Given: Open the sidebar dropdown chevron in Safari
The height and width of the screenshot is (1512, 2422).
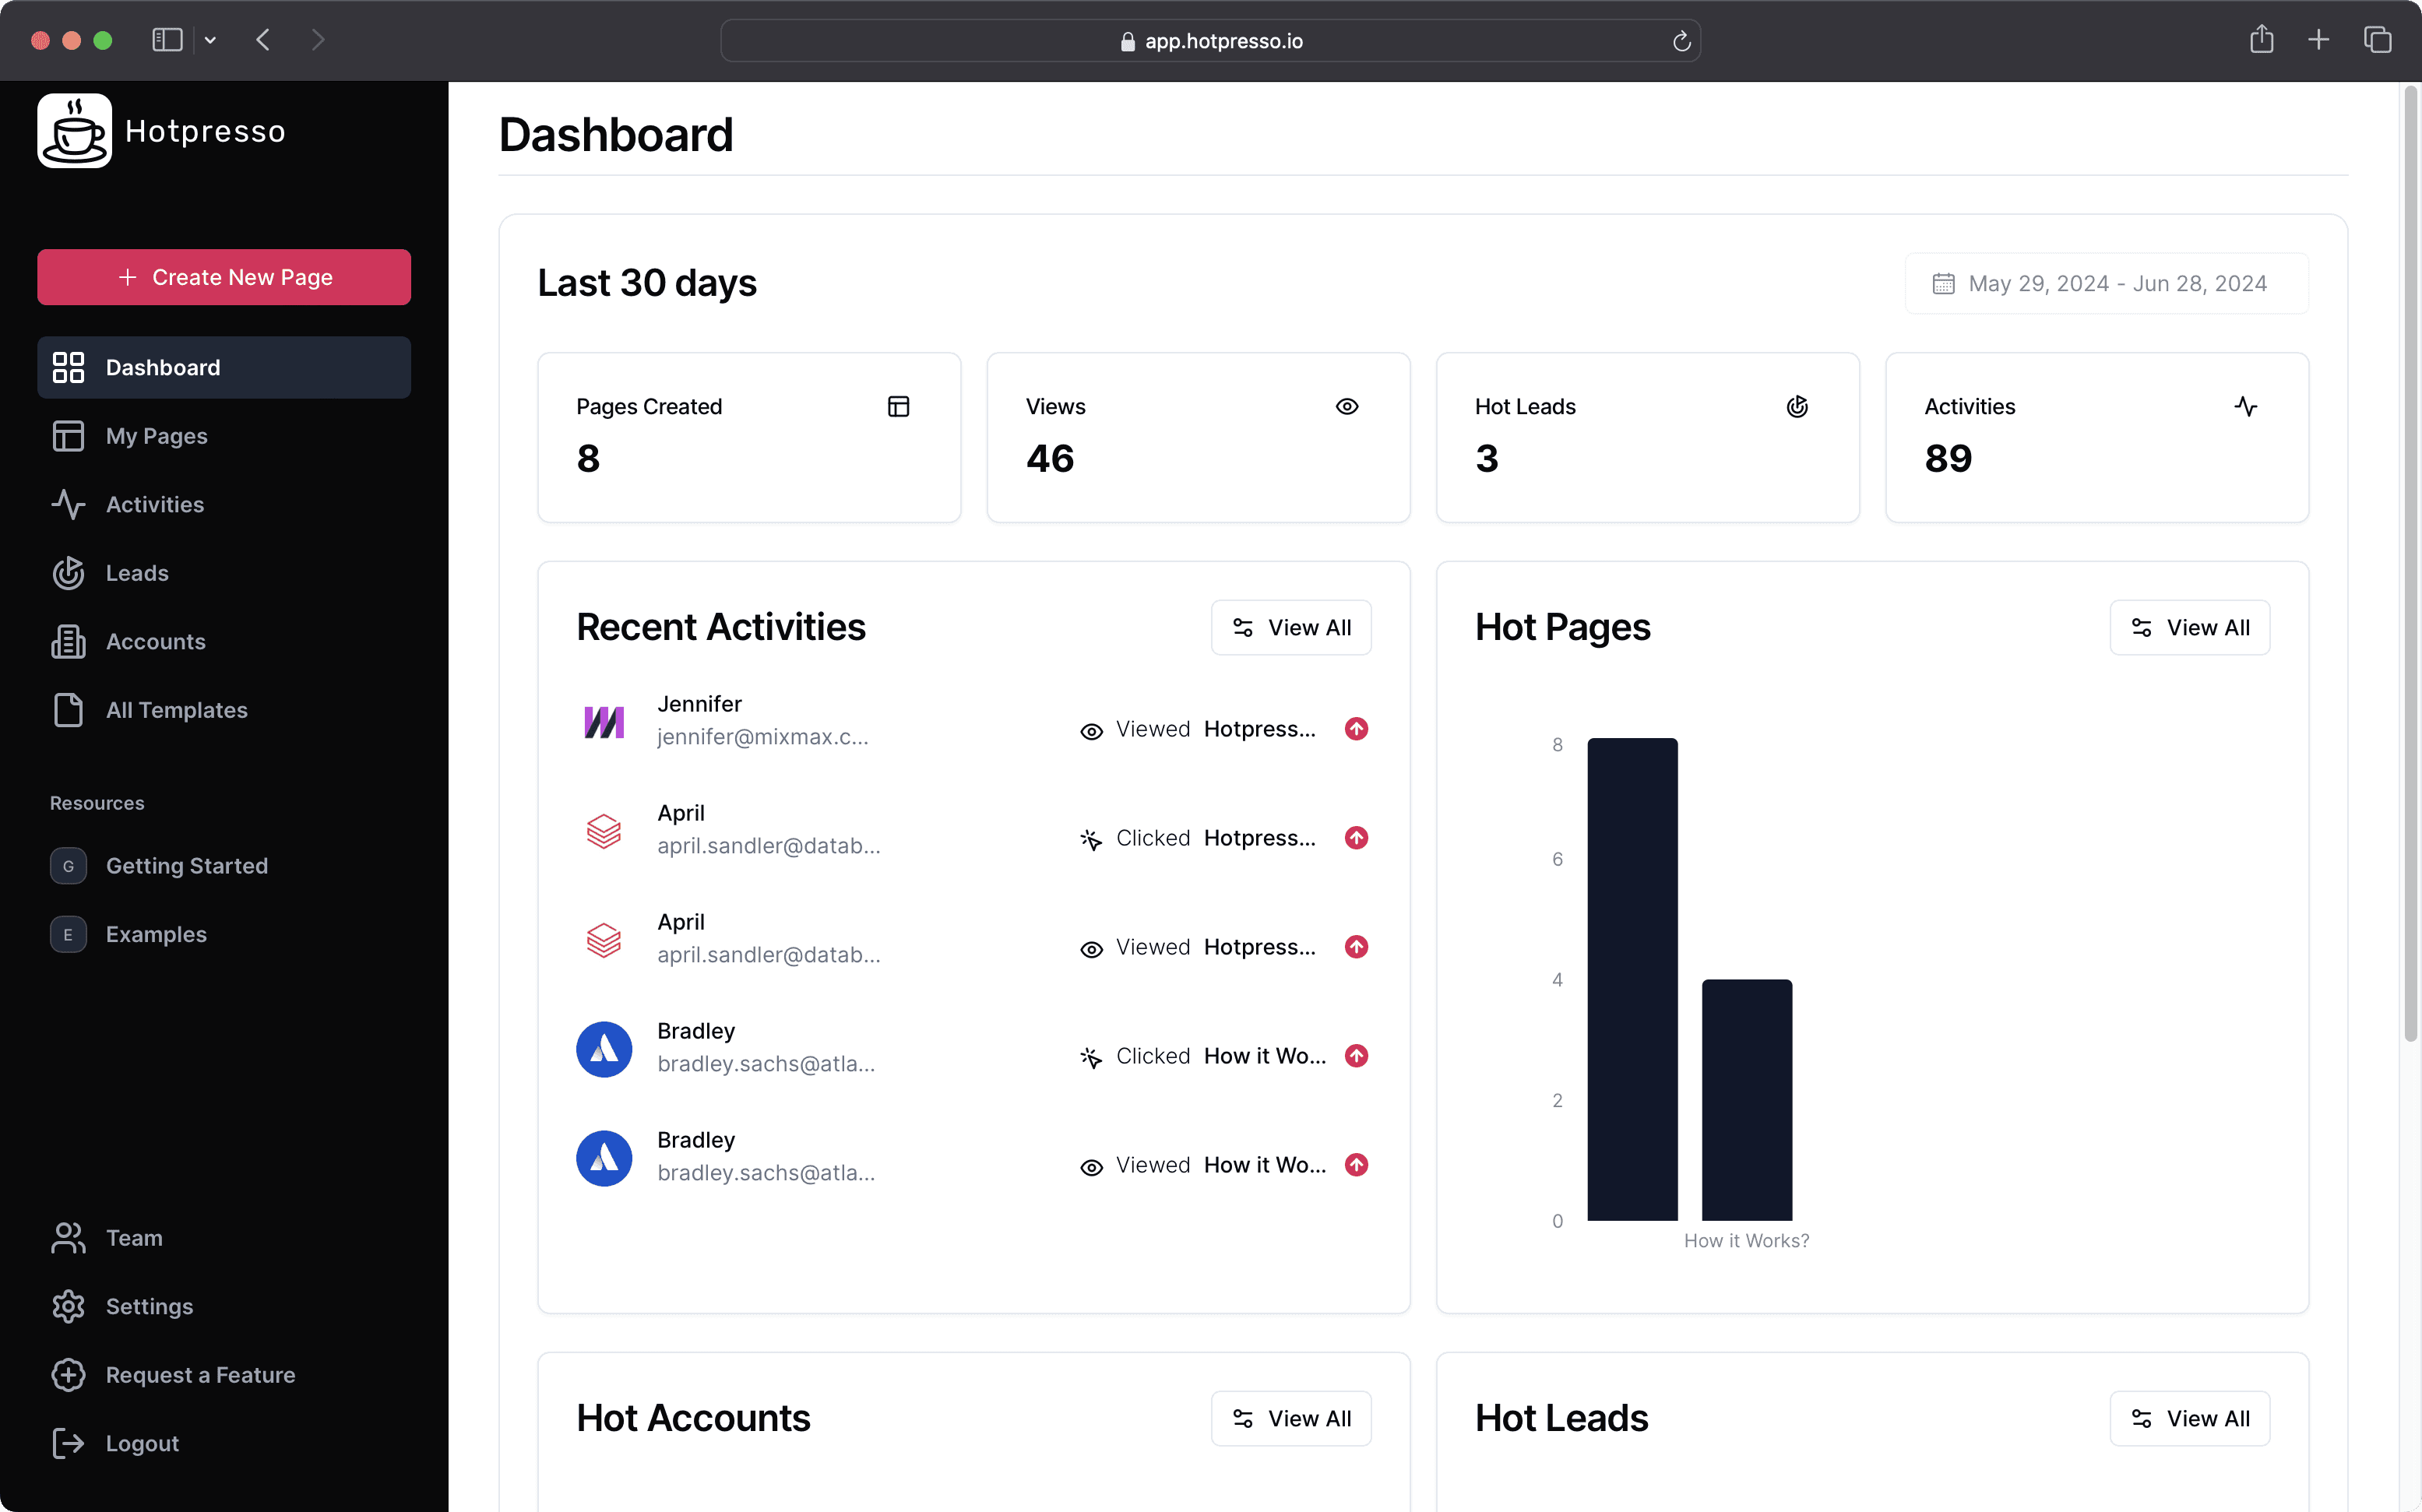Looking at the screenshot, I should [x=210, y=40].
